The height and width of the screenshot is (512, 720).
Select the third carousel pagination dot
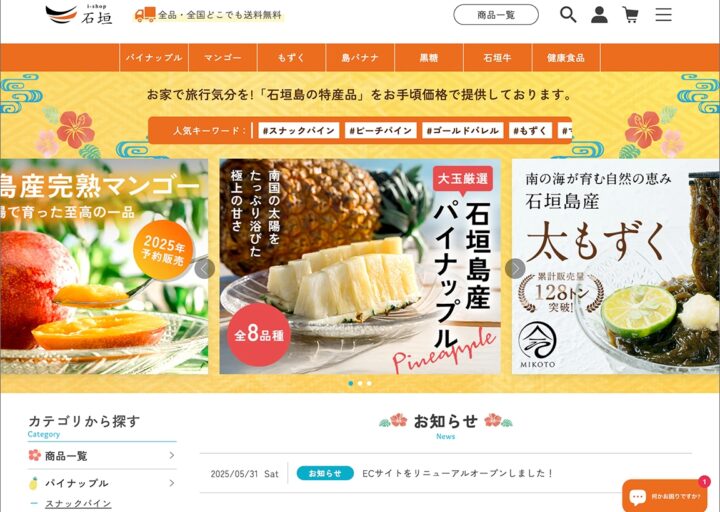click(369, 383)
